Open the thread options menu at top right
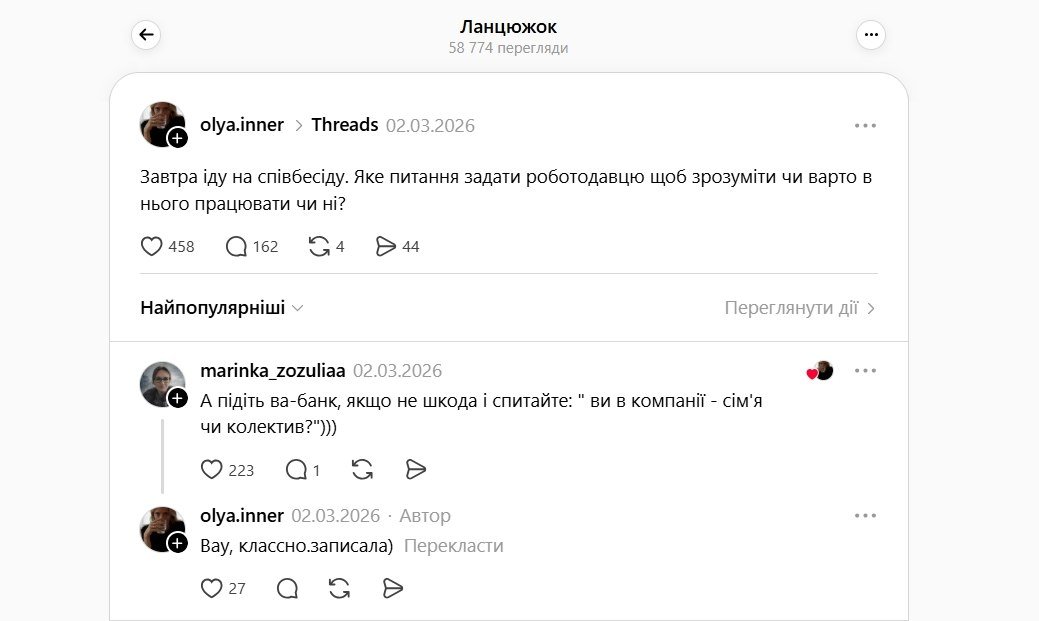The width and height of the screenshot is (1039, 621). tap(871, 35)
